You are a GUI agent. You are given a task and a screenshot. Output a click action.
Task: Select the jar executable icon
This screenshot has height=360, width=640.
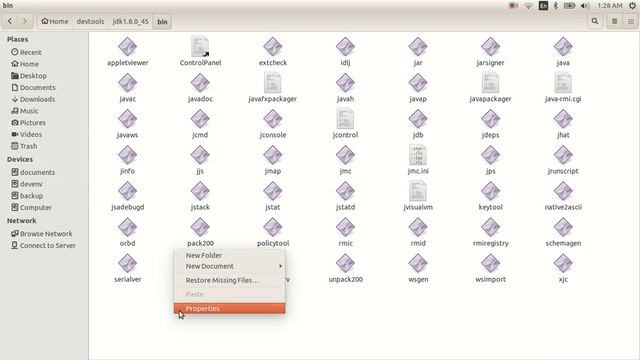point(418,47)
